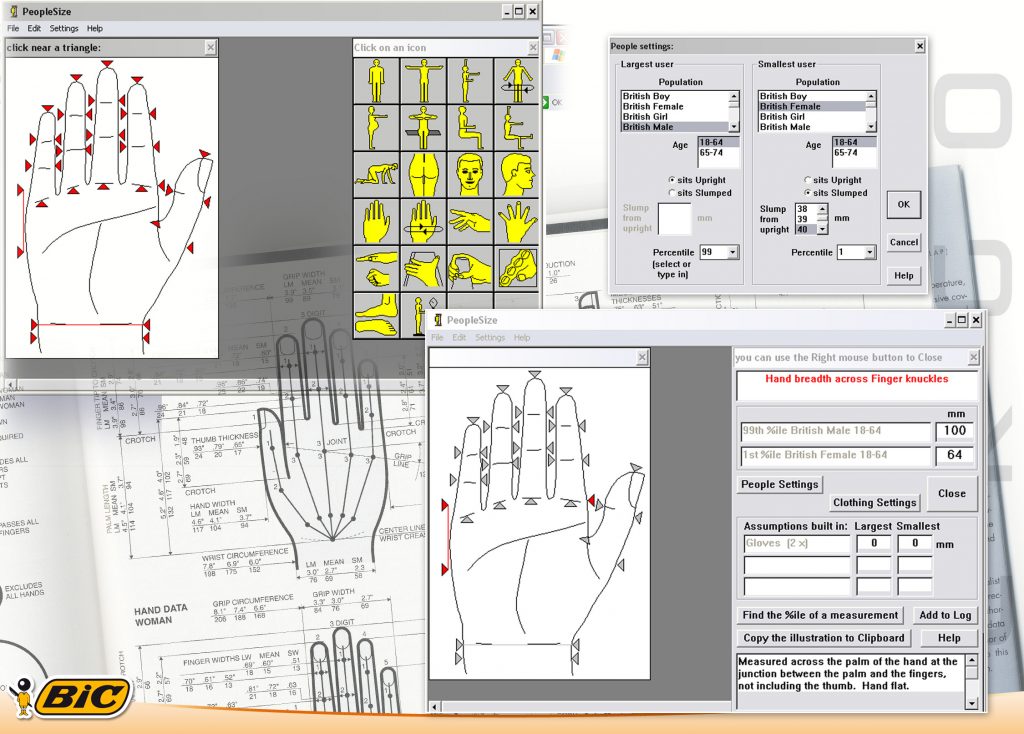The height and width of the screenshot is (734, 1024).
Task: Select the flat hand palm icon
Action: click(376, 222)
